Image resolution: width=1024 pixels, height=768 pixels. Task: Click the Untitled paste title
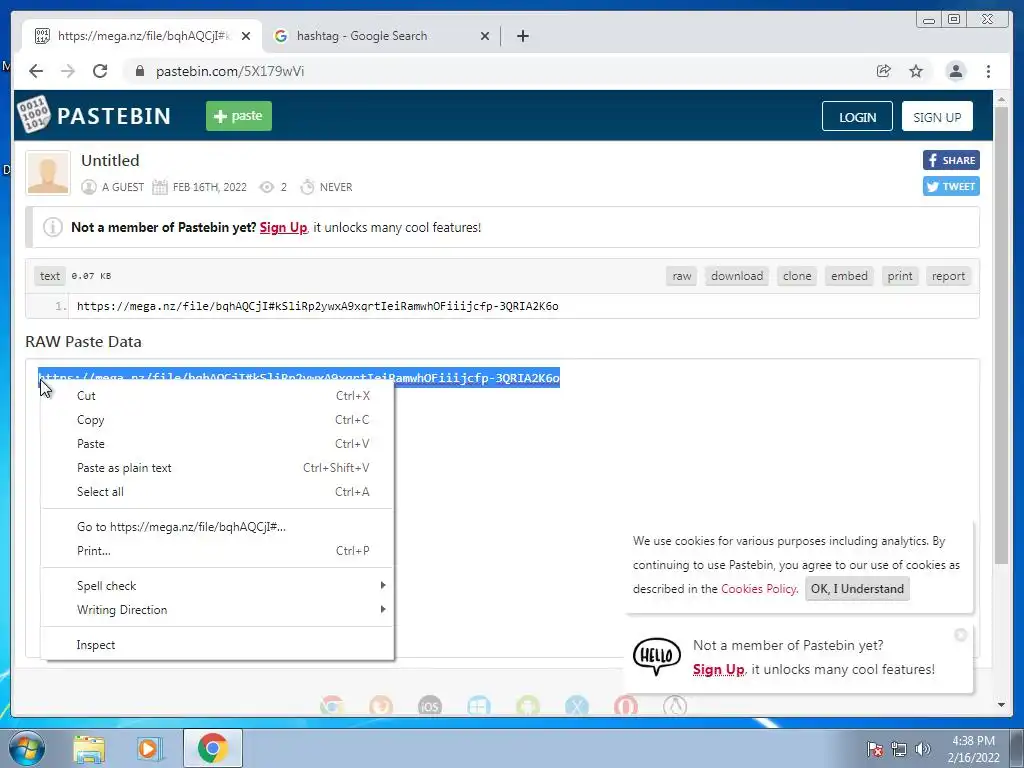coord(110,161)
